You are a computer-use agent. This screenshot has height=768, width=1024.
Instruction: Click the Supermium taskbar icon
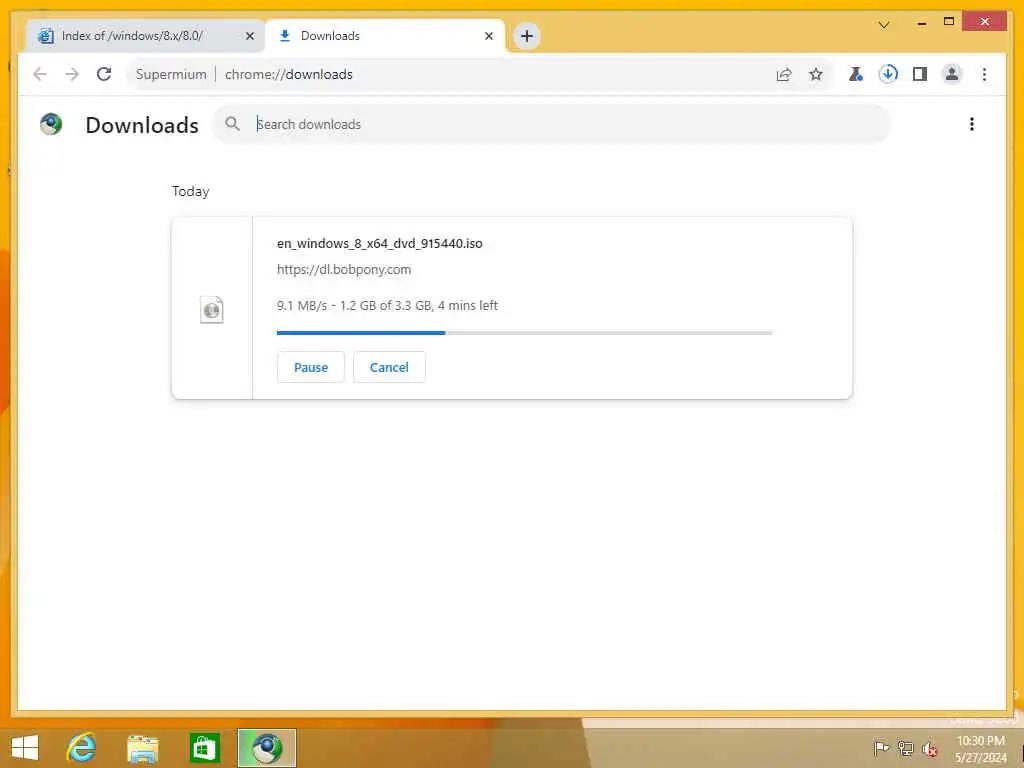(266, 748)
